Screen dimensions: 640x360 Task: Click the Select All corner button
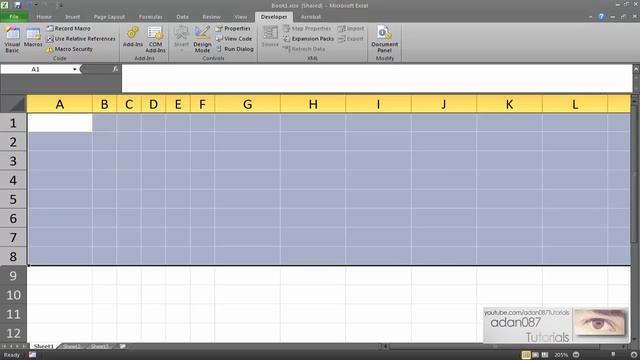13,104
